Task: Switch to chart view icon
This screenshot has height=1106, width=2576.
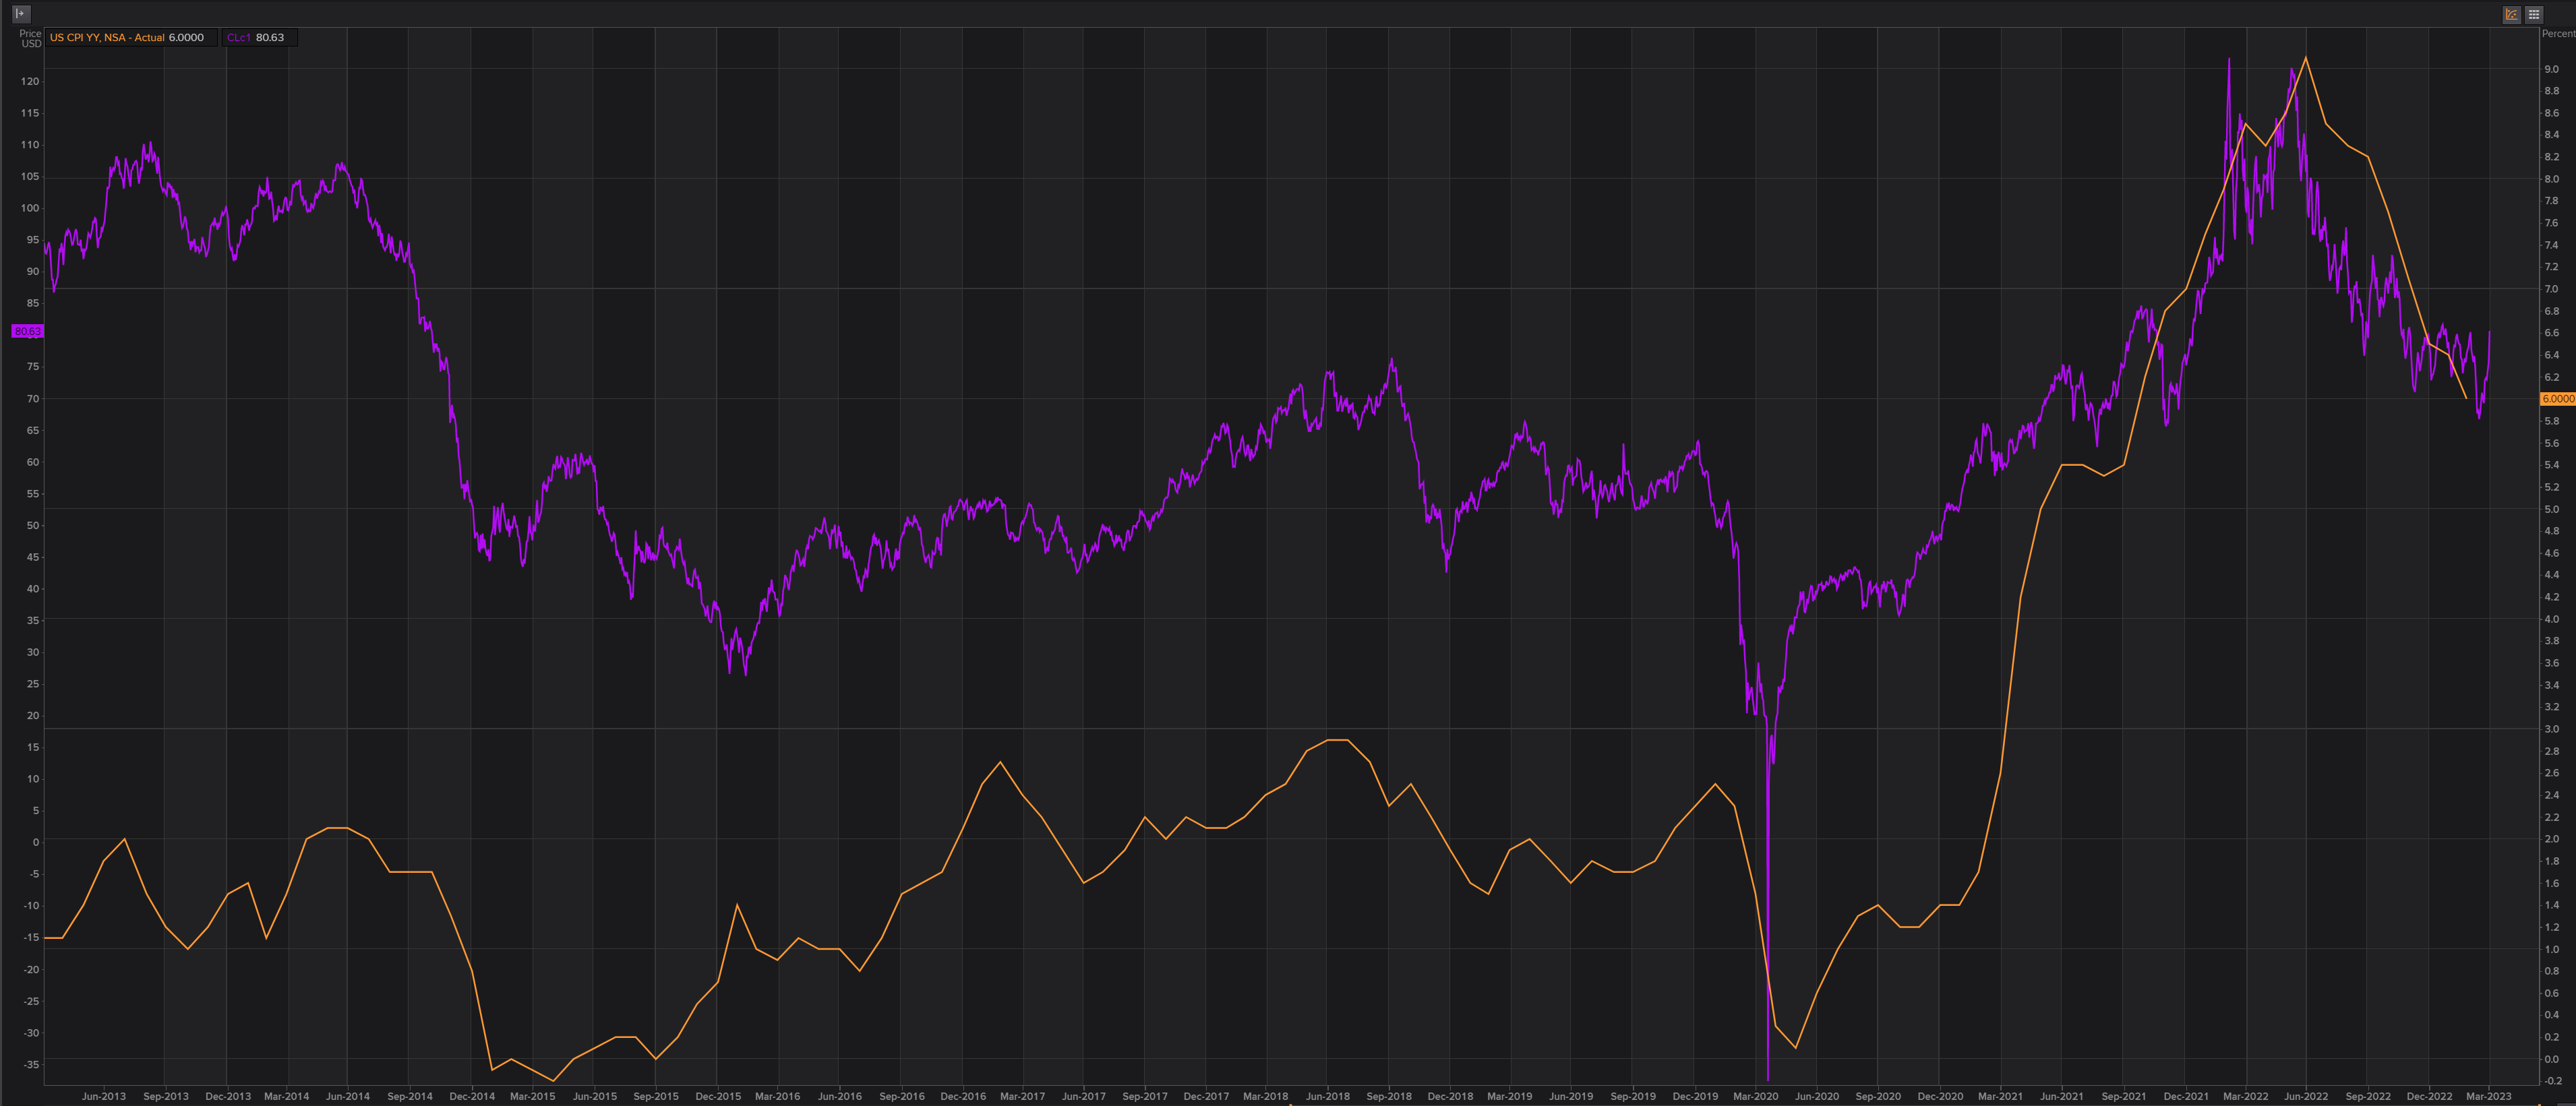Action: pyautogui.click(x=2511, y=14)
